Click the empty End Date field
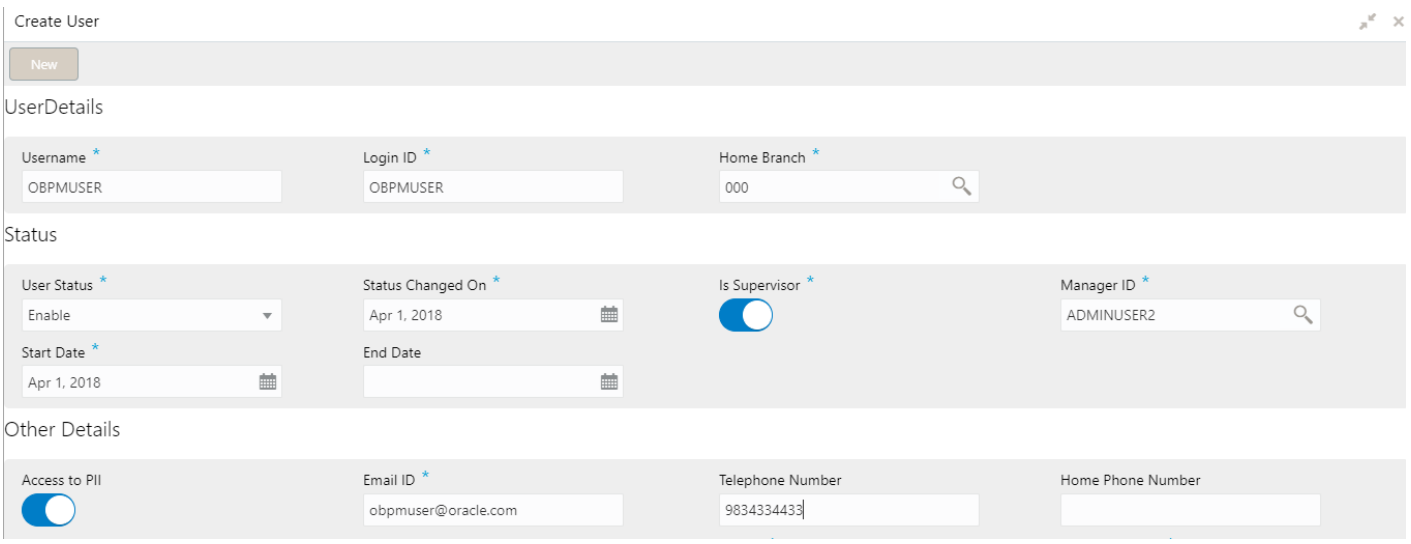The height and width of the screenshot is (544, 1411). click(480, 381)
